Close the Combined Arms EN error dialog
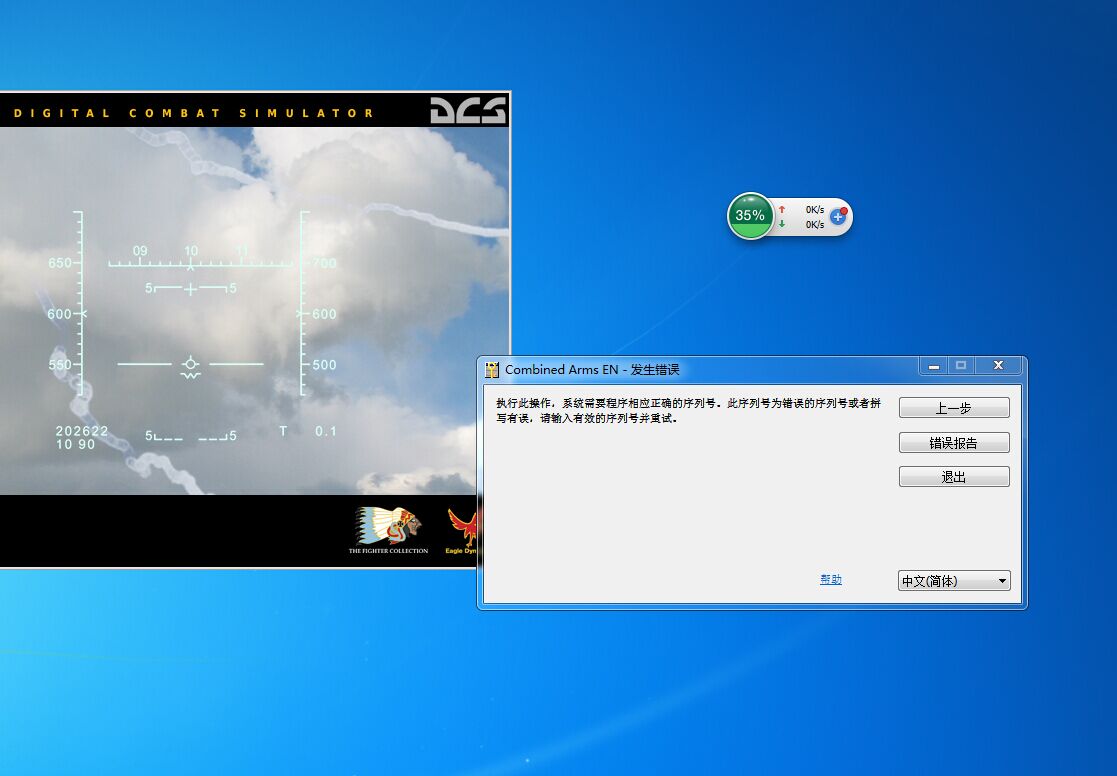1117x776 pixels. click(997, 366)
